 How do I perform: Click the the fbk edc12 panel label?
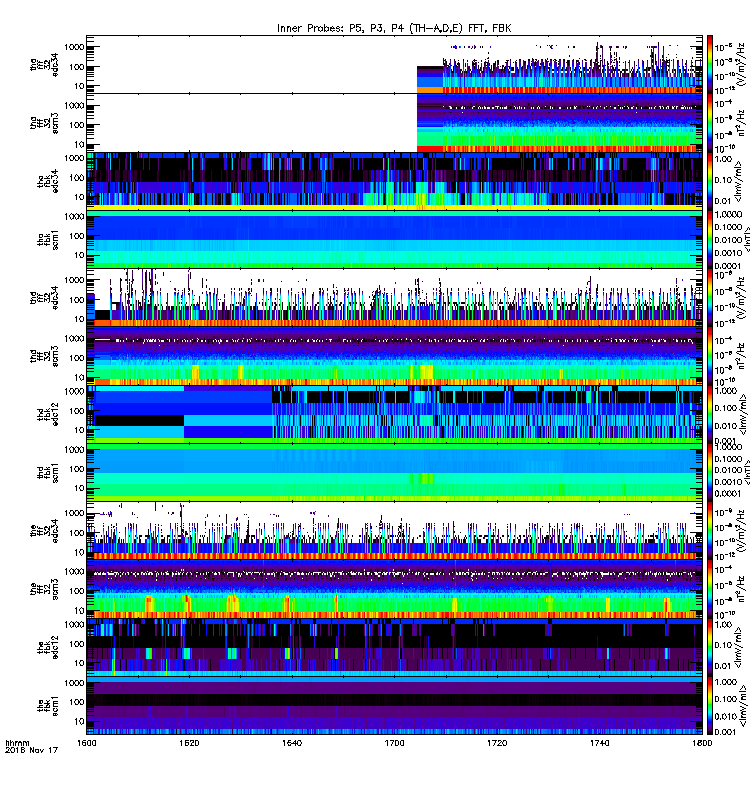48,647
